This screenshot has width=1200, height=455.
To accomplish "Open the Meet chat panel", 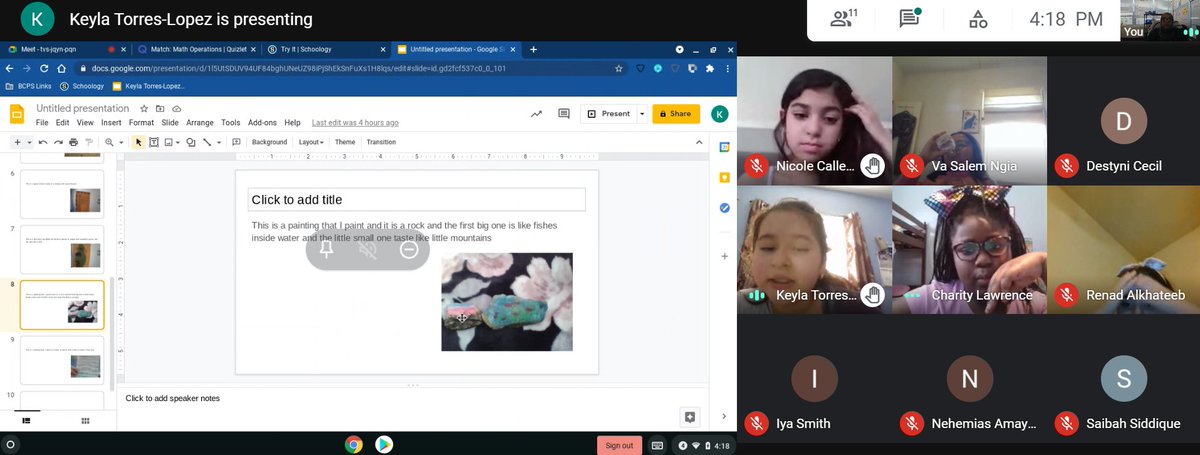I will (x=909, y=19).
